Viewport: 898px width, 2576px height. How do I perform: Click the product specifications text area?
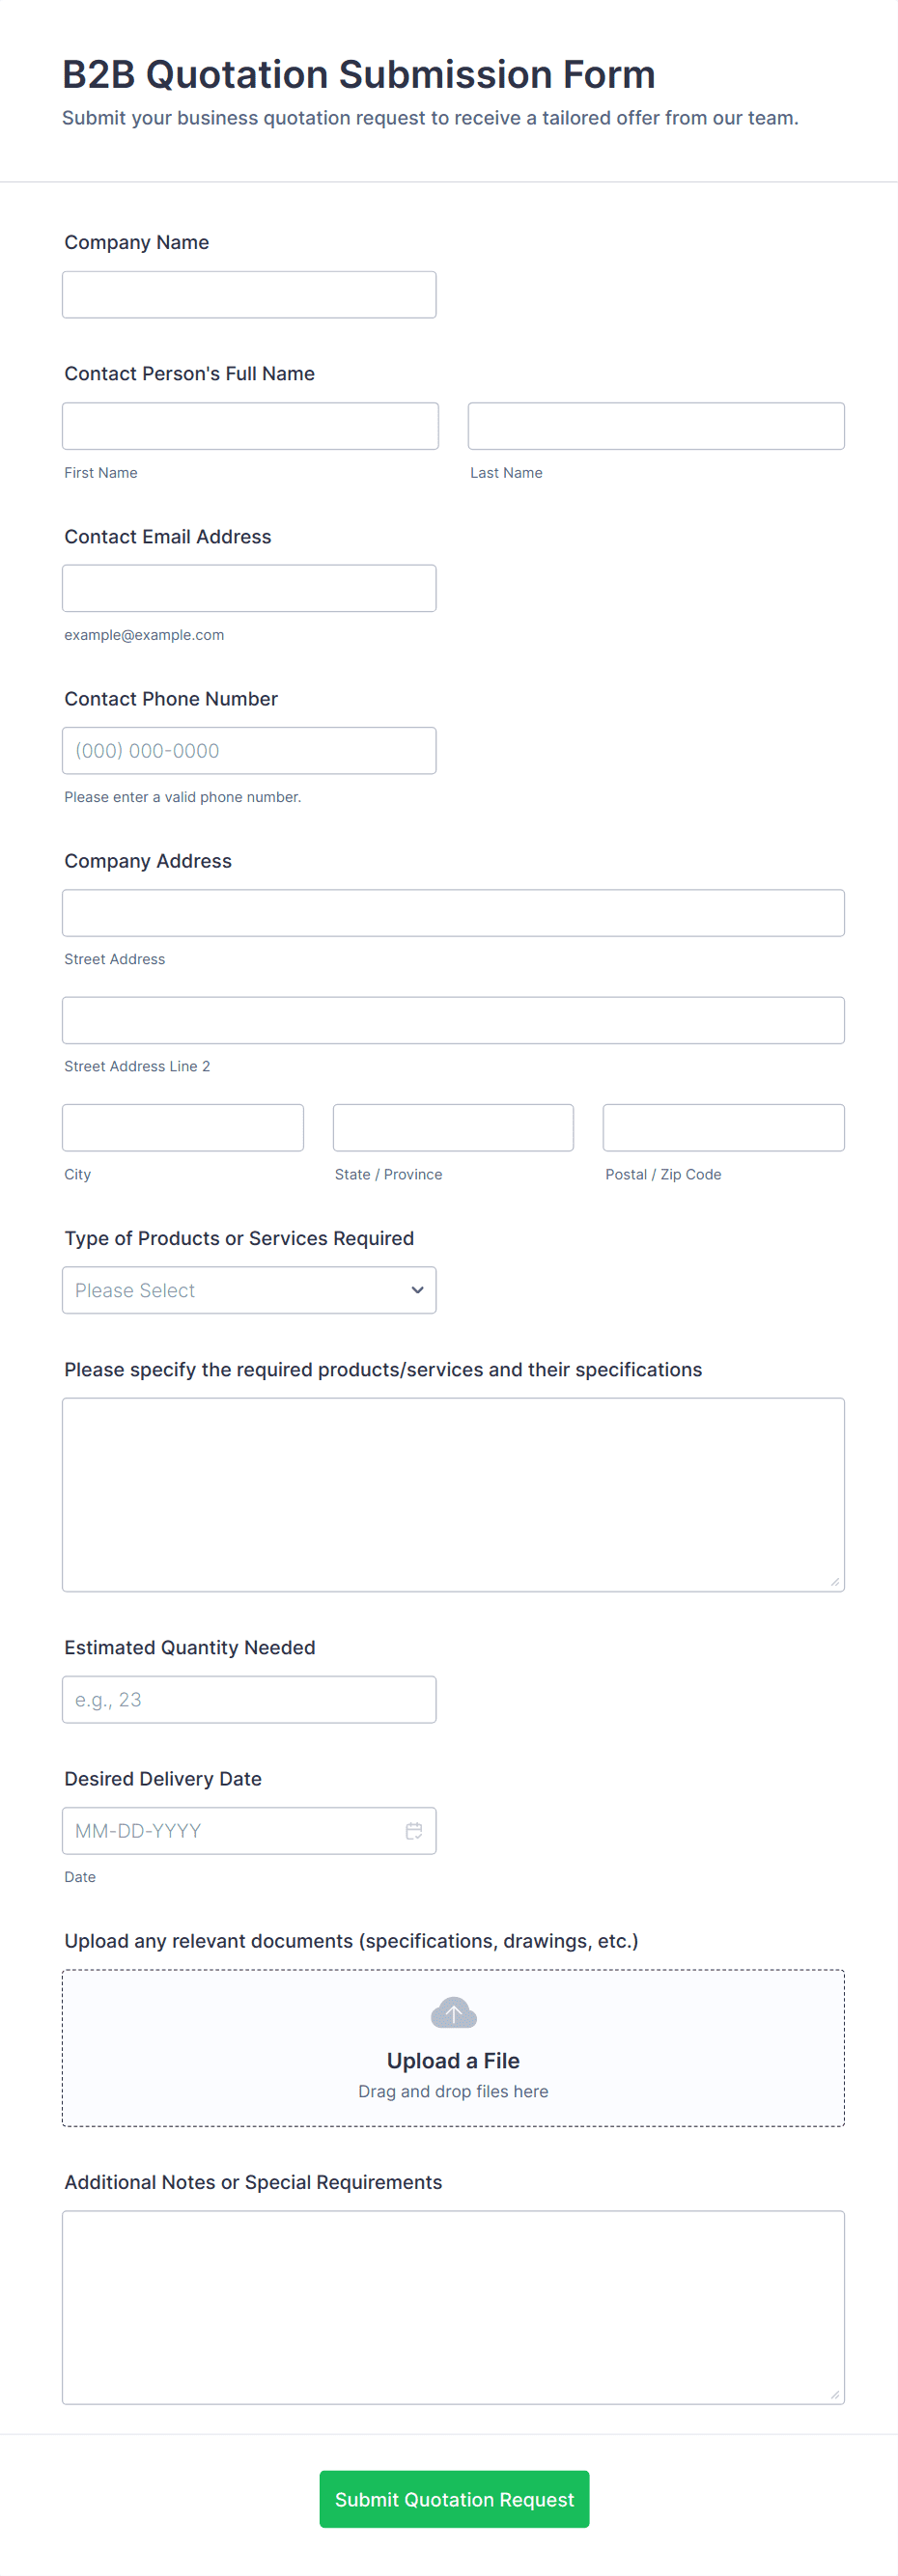[453, 1494]
